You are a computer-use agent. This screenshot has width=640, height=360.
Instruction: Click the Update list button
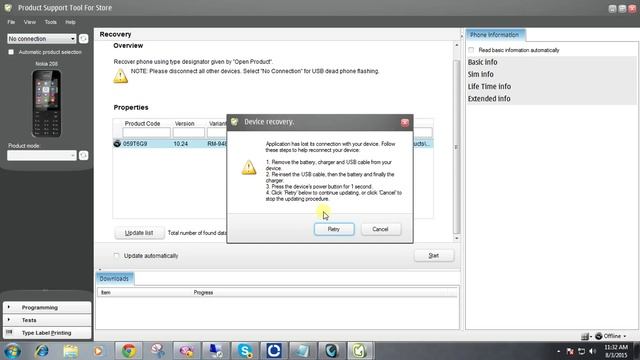(139, 233)
